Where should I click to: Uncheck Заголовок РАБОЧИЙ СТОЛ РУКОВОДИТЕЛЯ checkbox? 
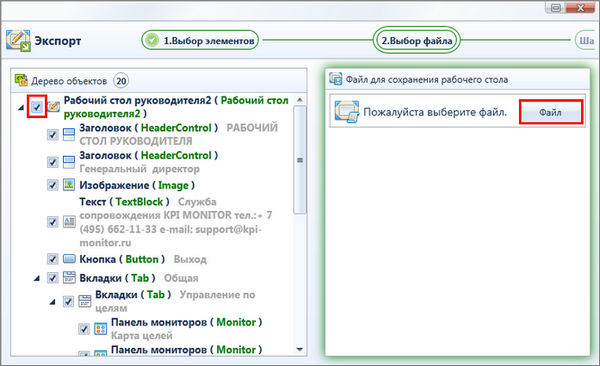click(52, 134)
